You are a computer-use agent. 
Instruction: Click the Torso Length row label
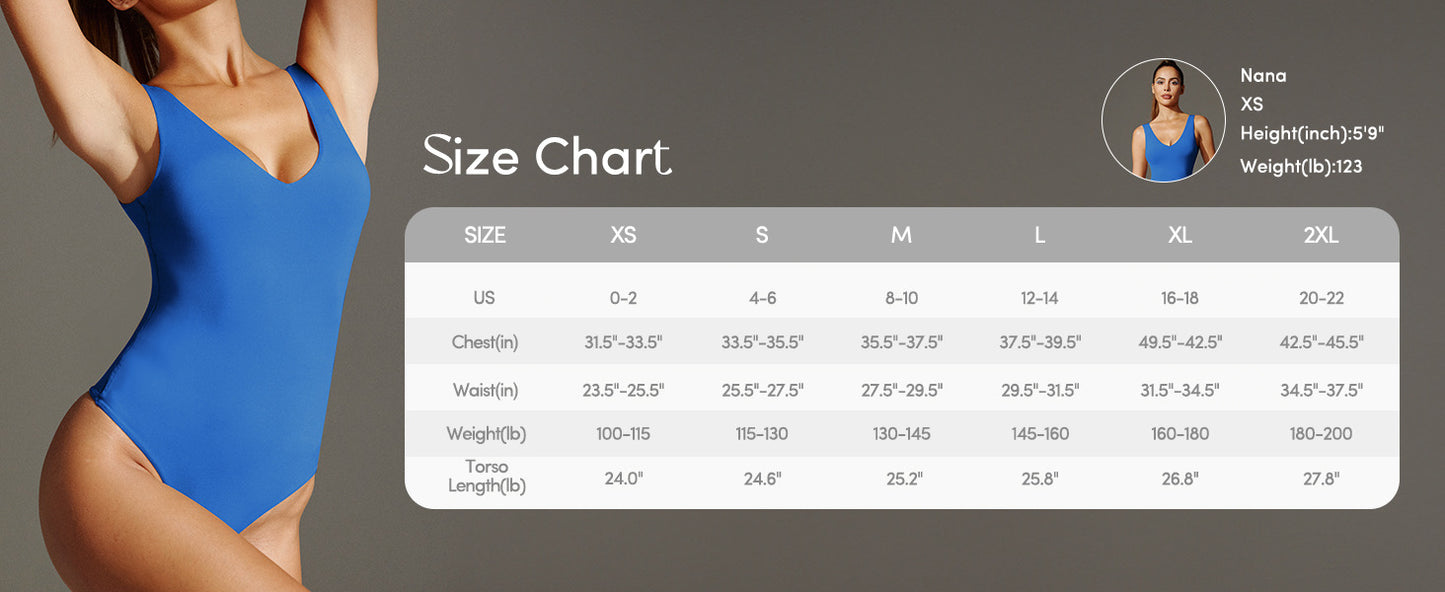pos(486,477)
